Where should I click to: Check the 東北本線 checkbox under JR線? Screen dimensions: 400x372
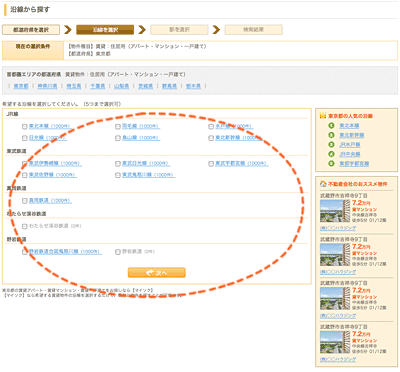[x=24, y=127]
